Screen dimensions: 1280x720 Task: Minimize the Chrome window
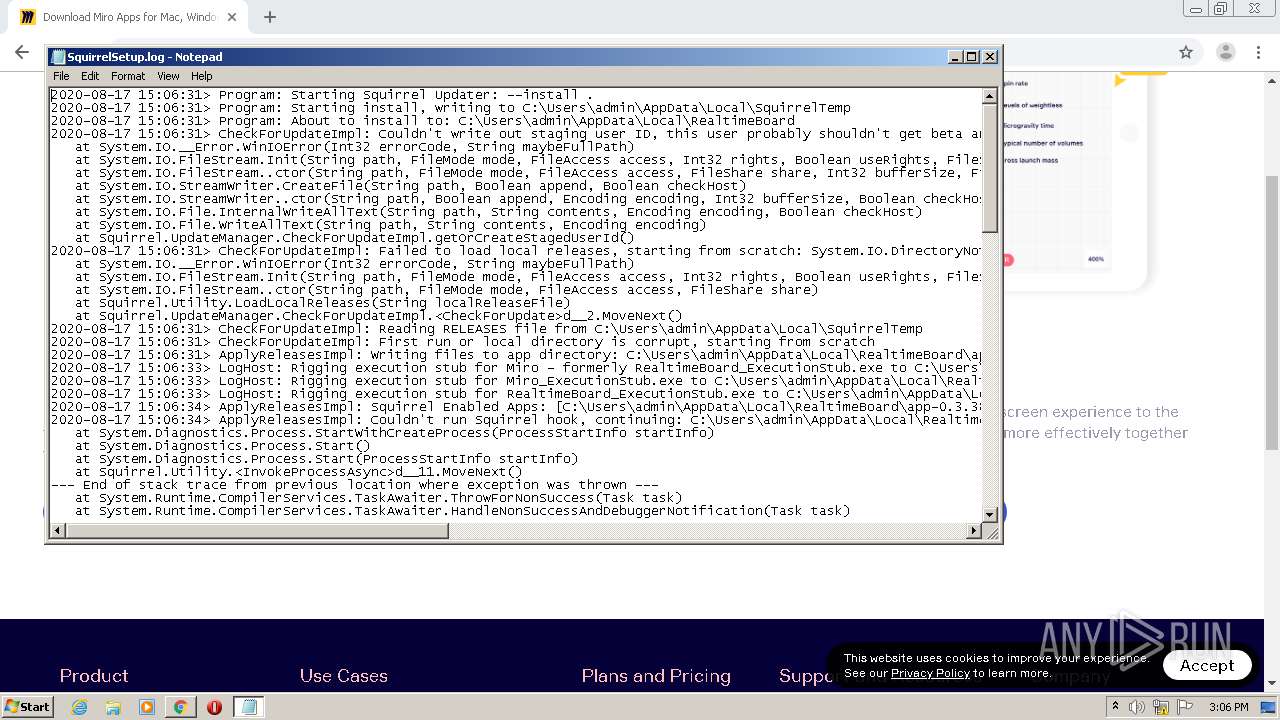[x=1195, y=8]
